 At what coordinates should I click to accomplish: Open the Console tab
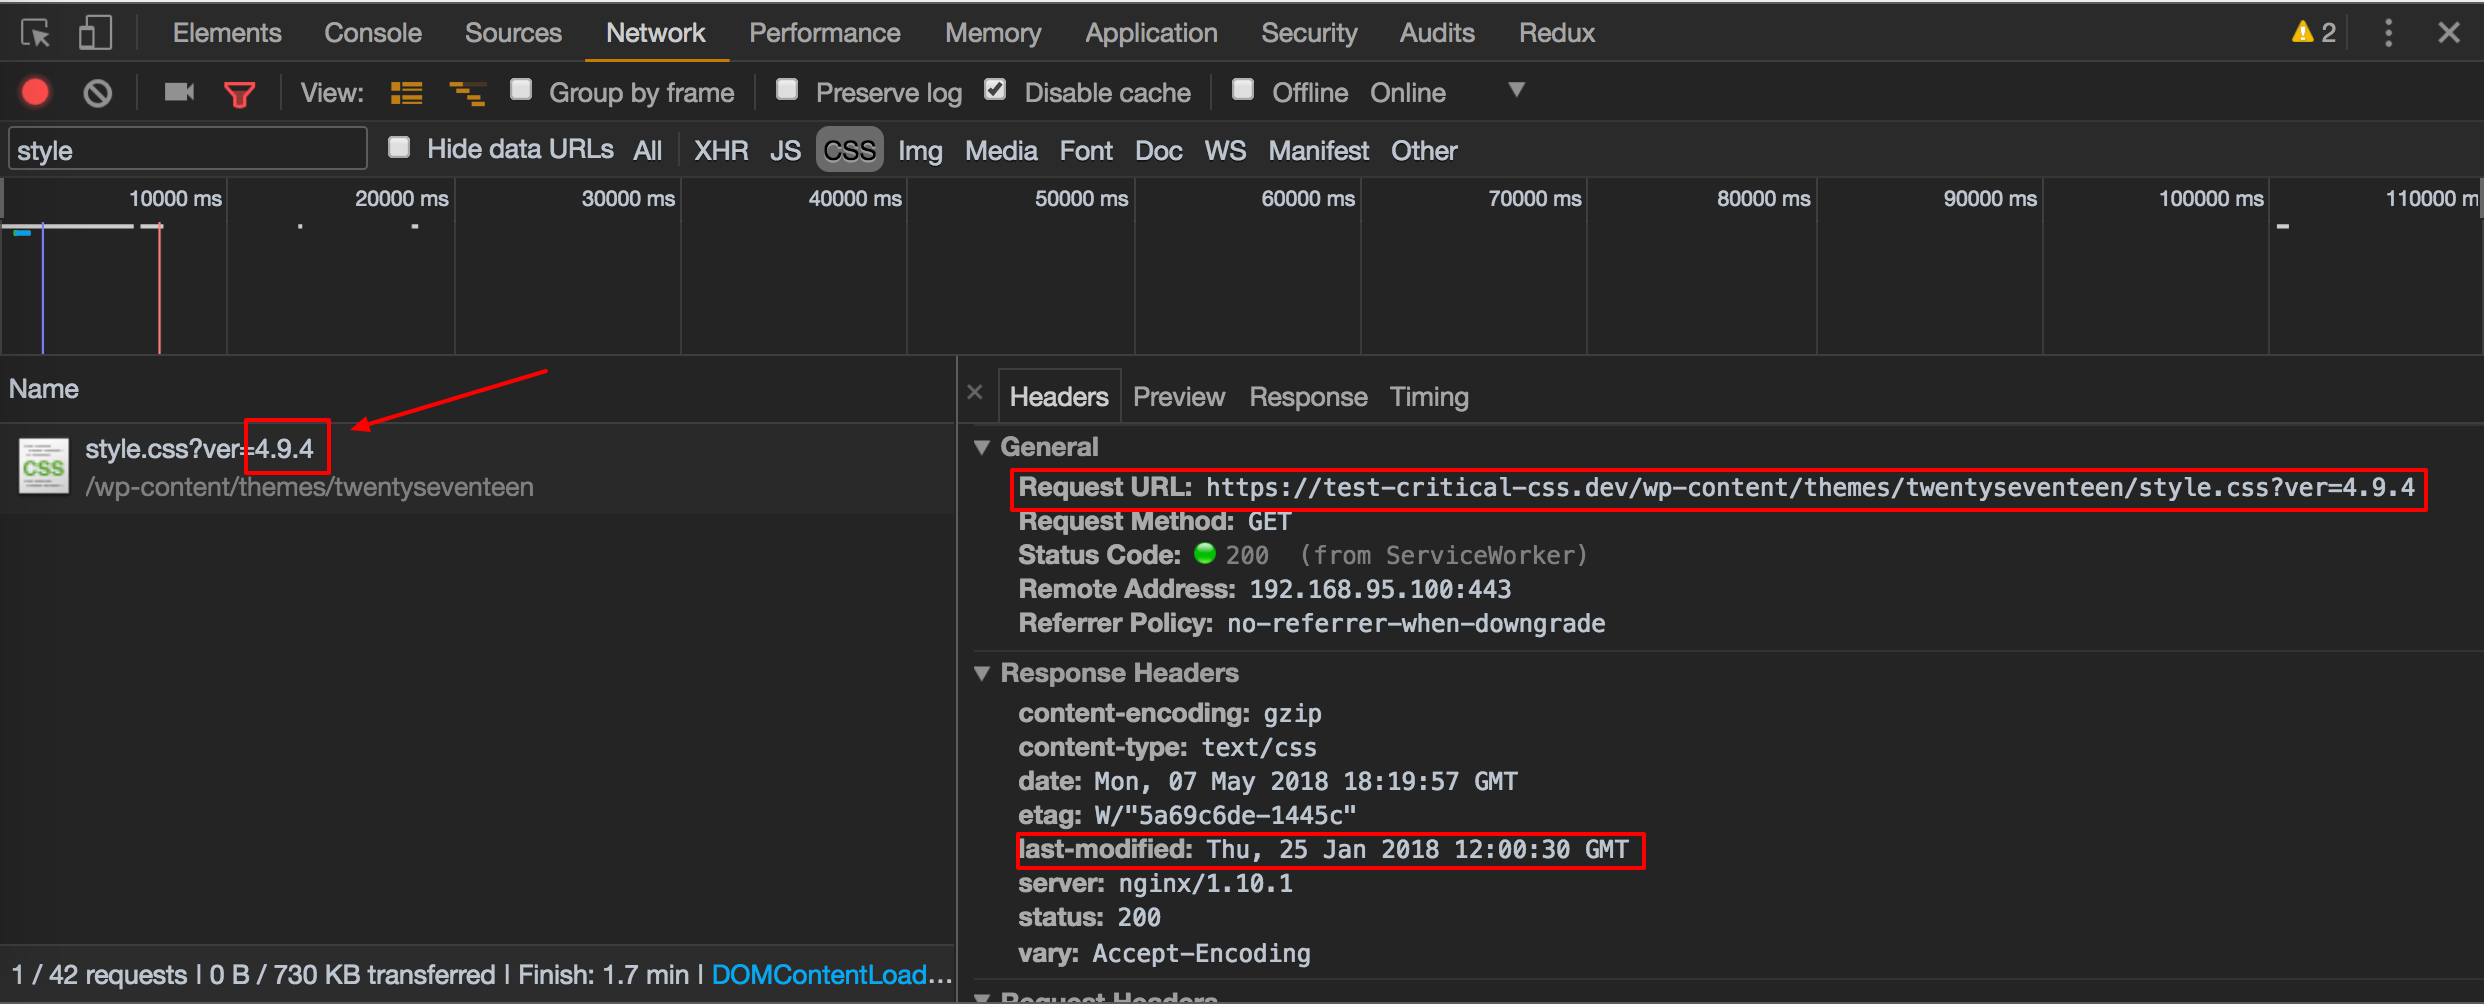373,33
